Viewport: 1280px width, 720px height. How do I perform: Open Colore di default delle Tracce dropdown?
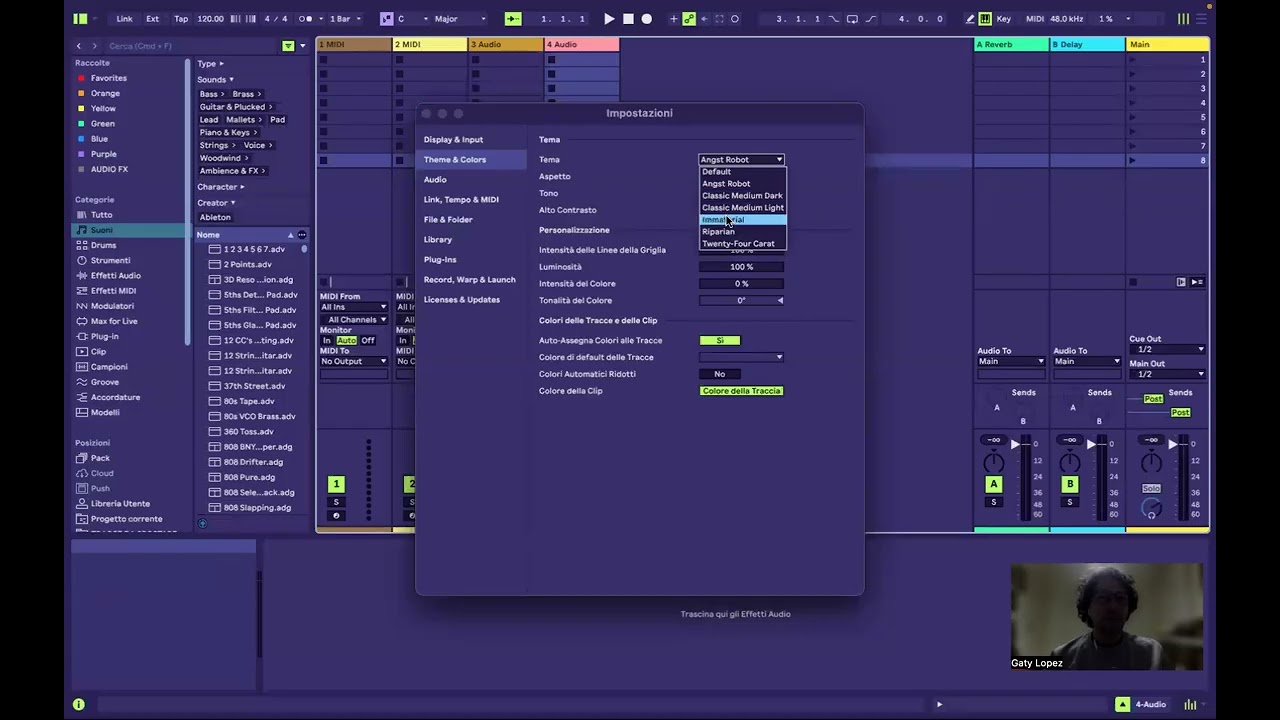741,357
